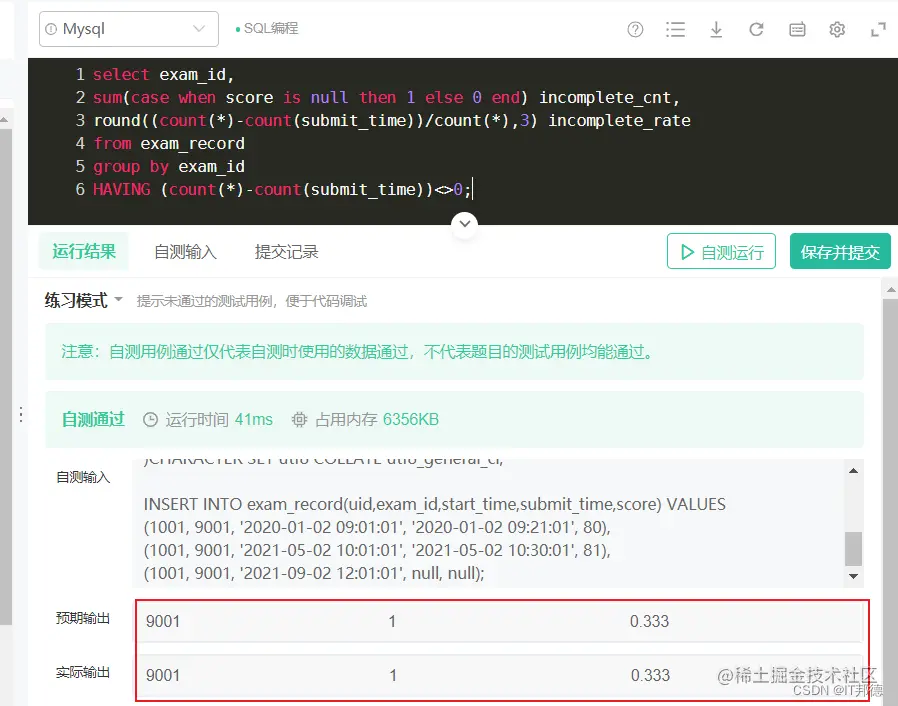Click the vertical dots panel drag handle

point(21,415)
